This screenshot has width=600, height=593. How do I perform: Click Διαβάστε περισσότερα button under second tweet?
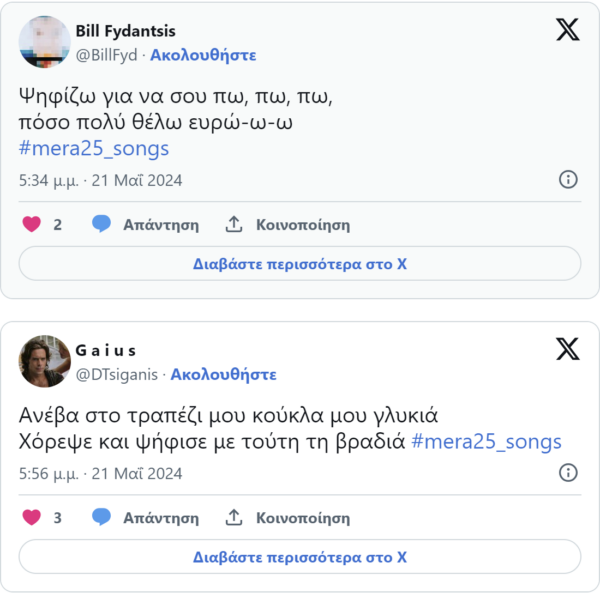coord(300,557)
